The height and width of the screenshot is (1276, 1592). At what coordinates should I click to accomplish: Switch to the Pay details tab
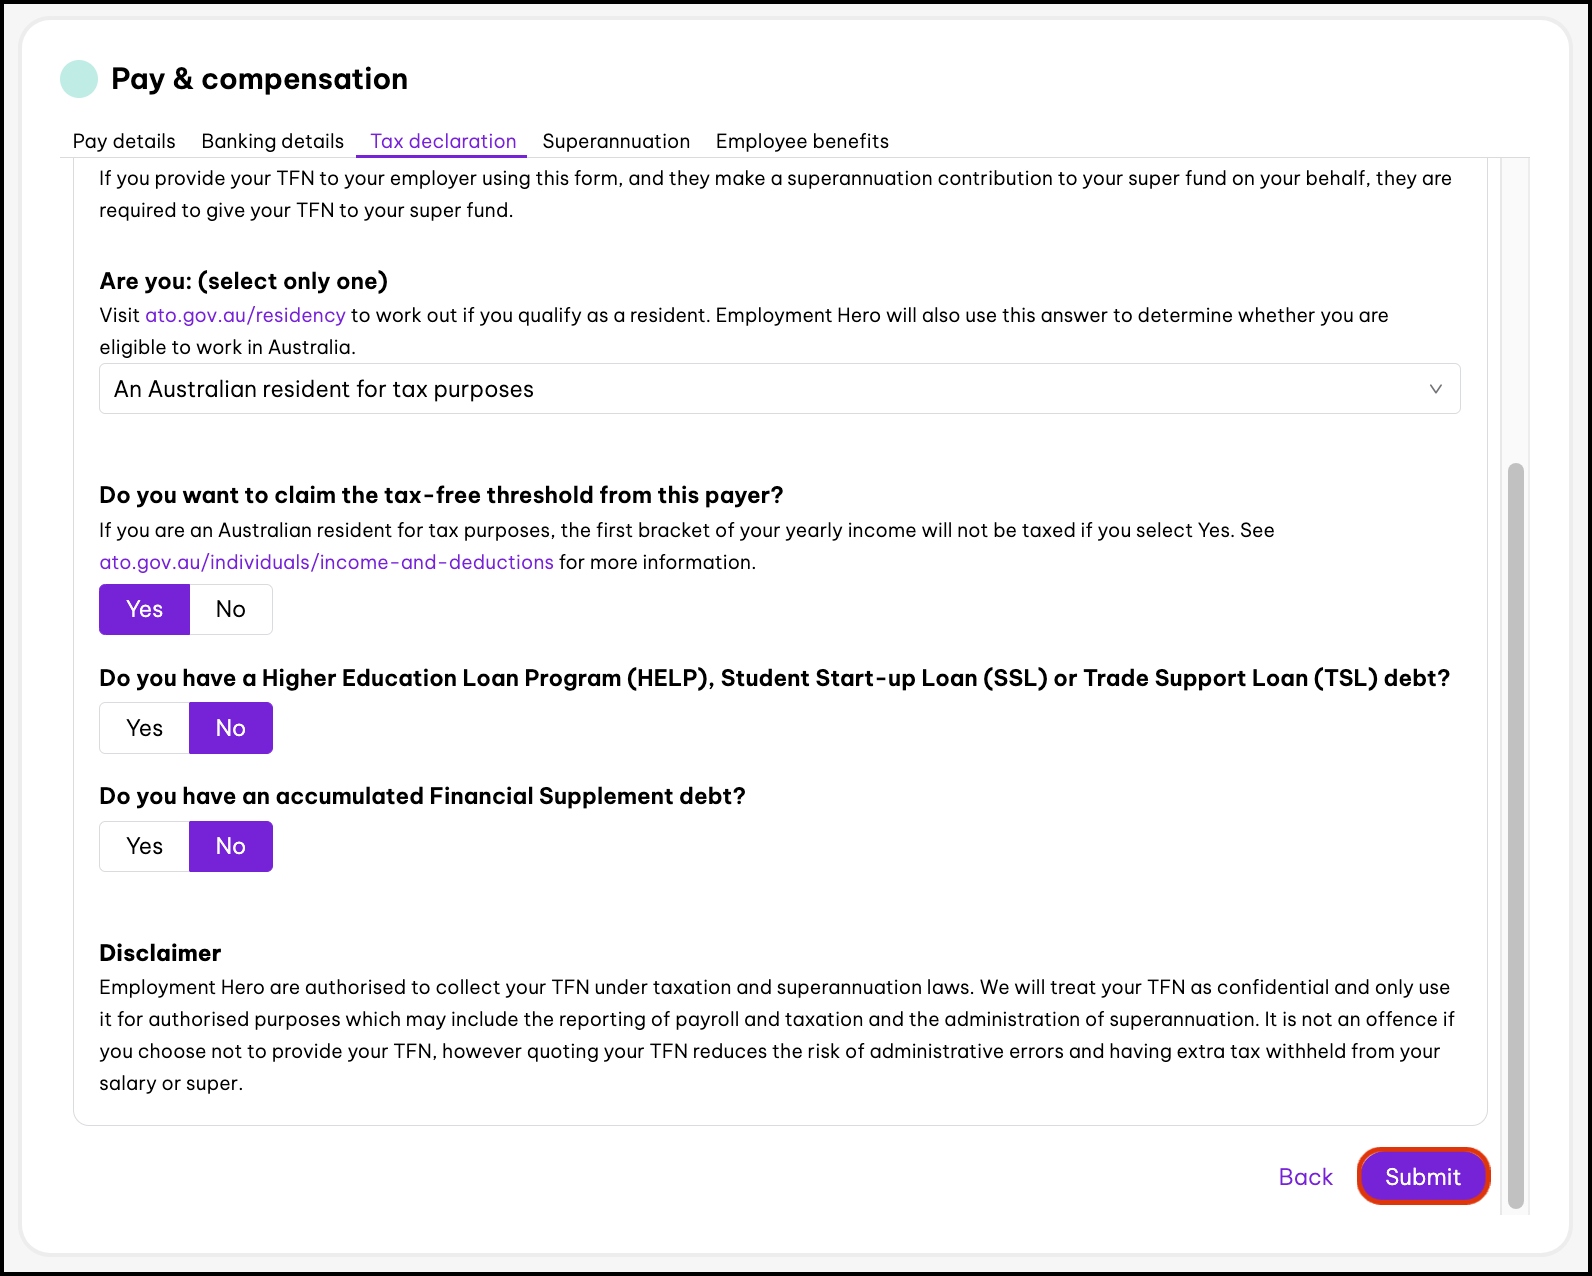point(124,141)
